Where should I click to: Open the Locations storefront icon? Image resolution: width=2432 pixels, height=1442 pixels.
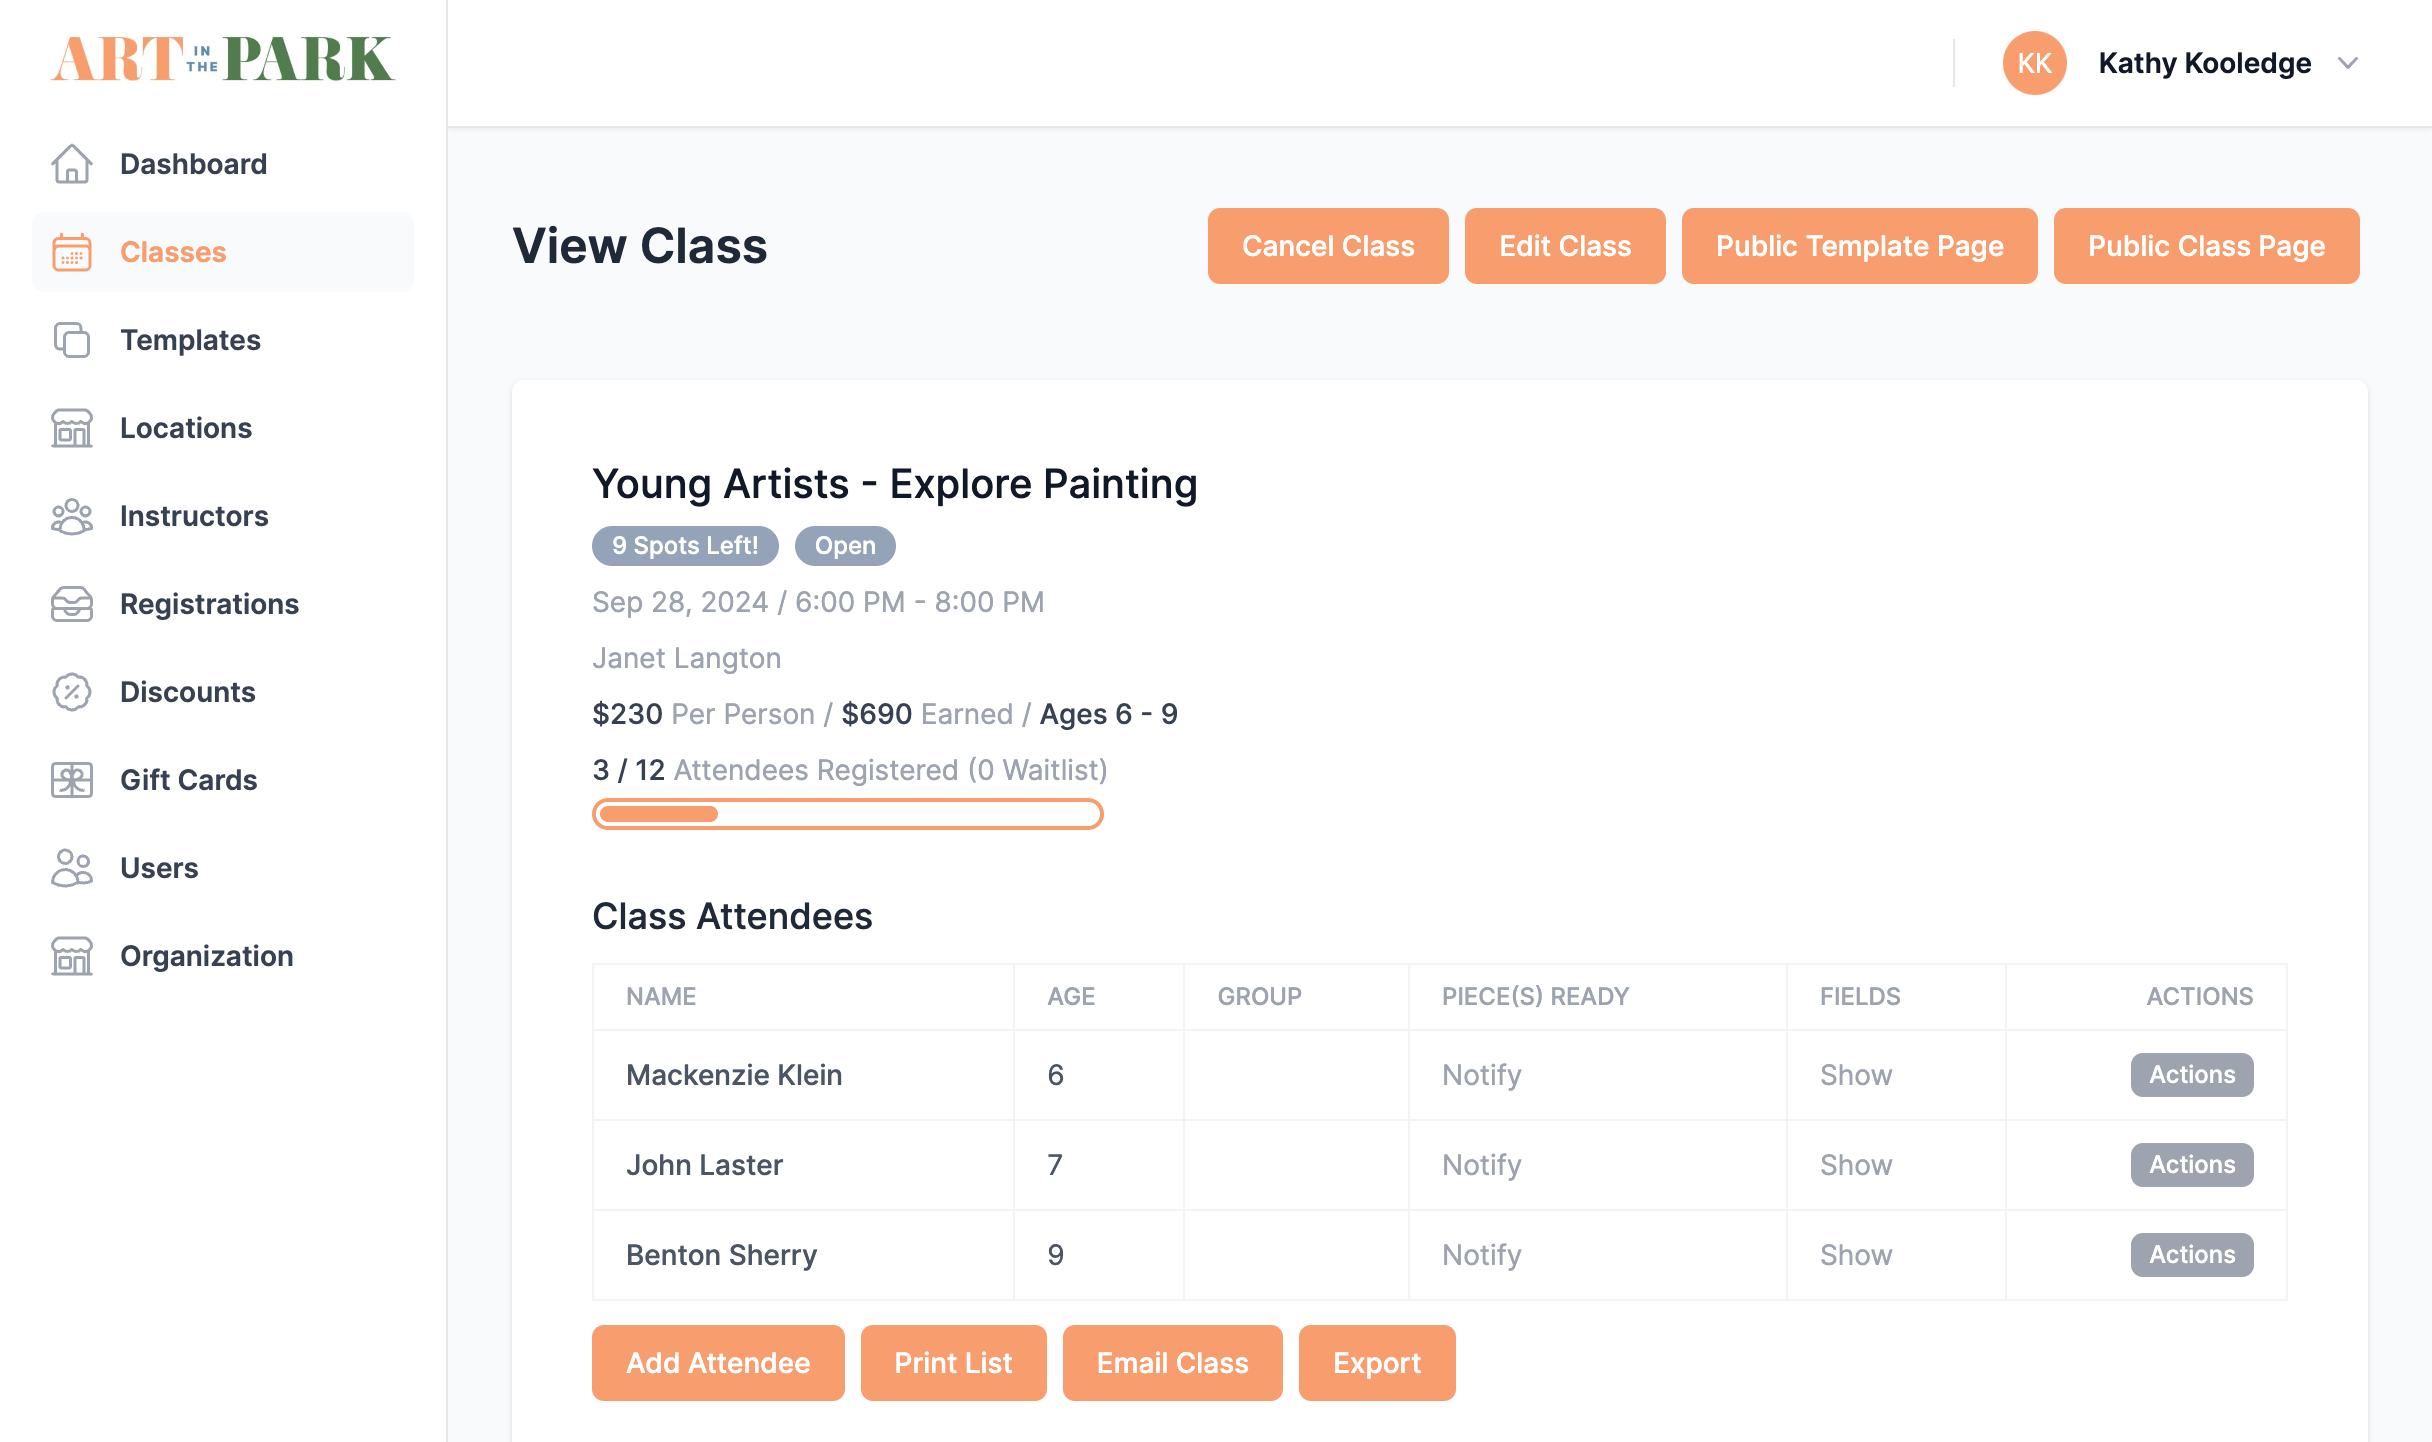click(x=71, y=428)
